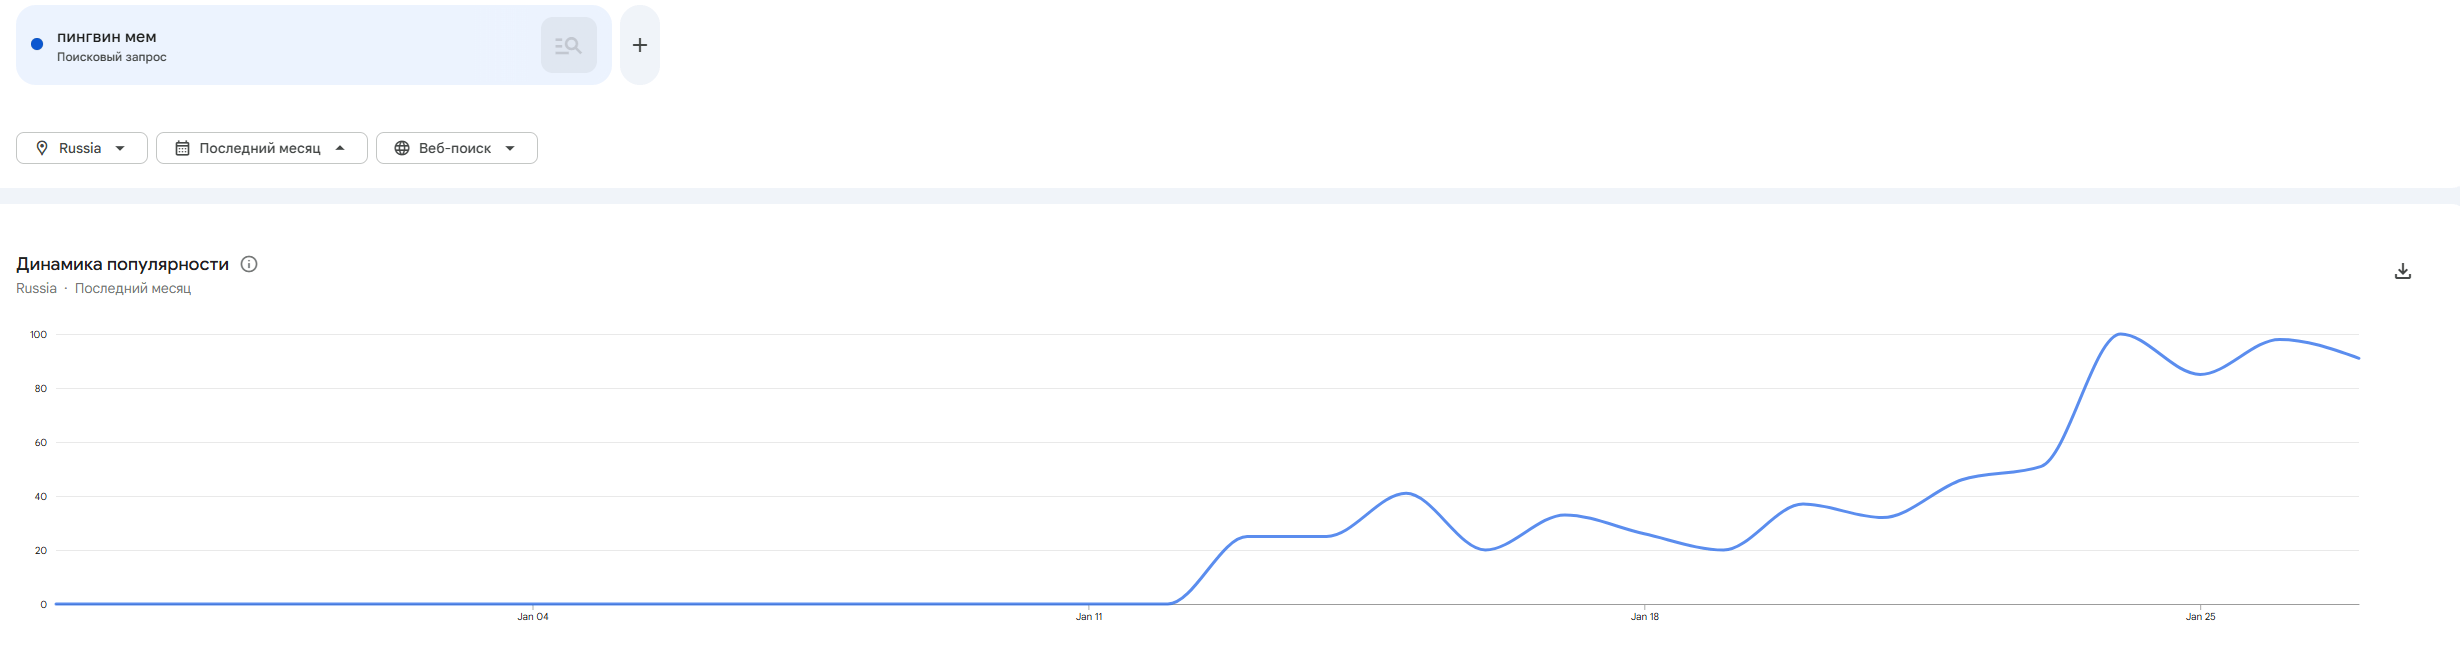The image size is (2460, 662).
Task: Open the Веб-поиск search type dropdown
Action: point(457,148)
